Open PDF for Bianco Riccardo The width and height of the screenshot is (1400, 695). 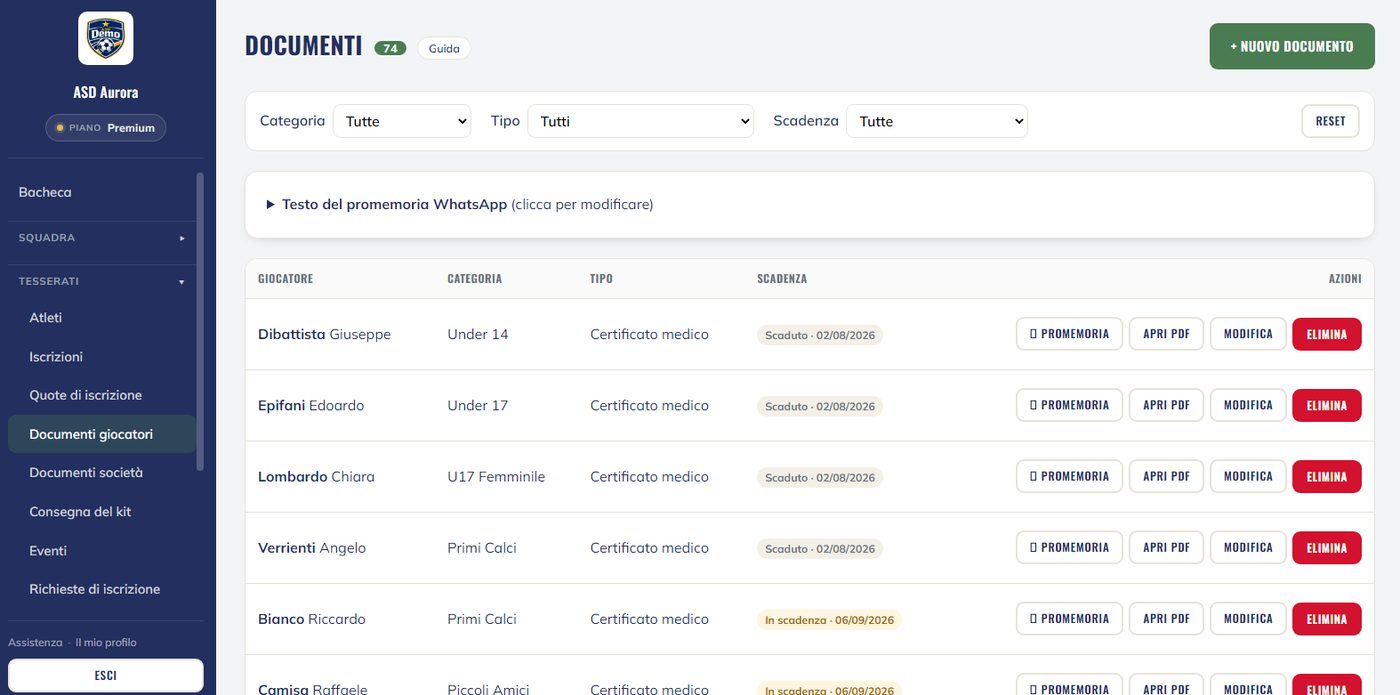[1166, 618]
